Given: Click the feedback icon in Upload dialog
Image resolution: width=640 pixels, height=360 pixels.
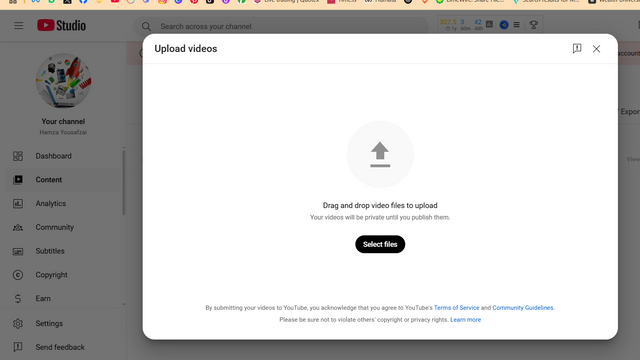Looking at the screenshot, I should [577, 49].
